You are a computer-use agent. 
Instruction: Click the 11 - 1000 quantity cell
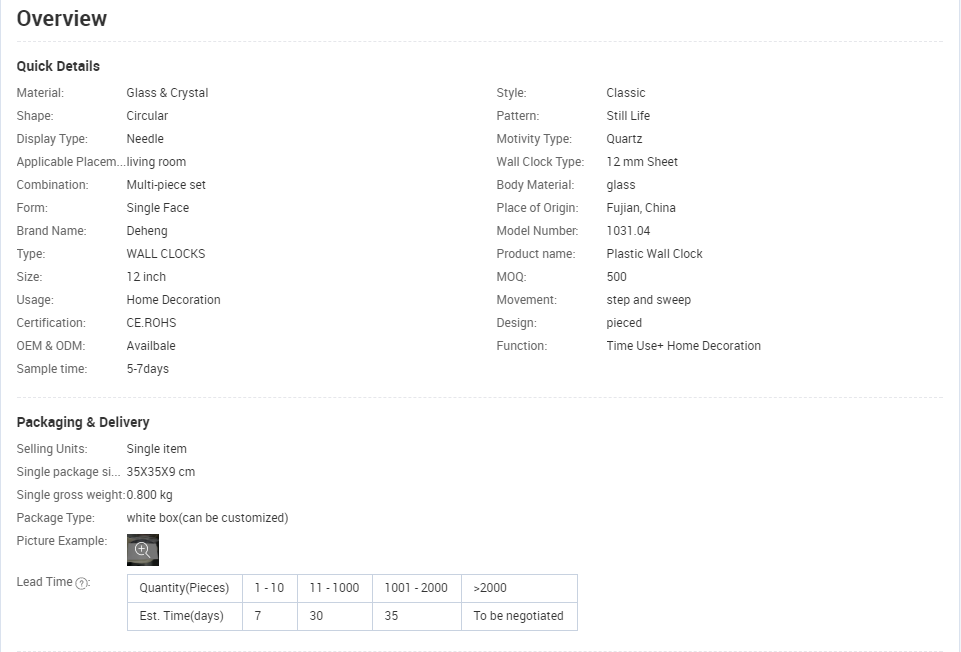(x=335, y=588)
